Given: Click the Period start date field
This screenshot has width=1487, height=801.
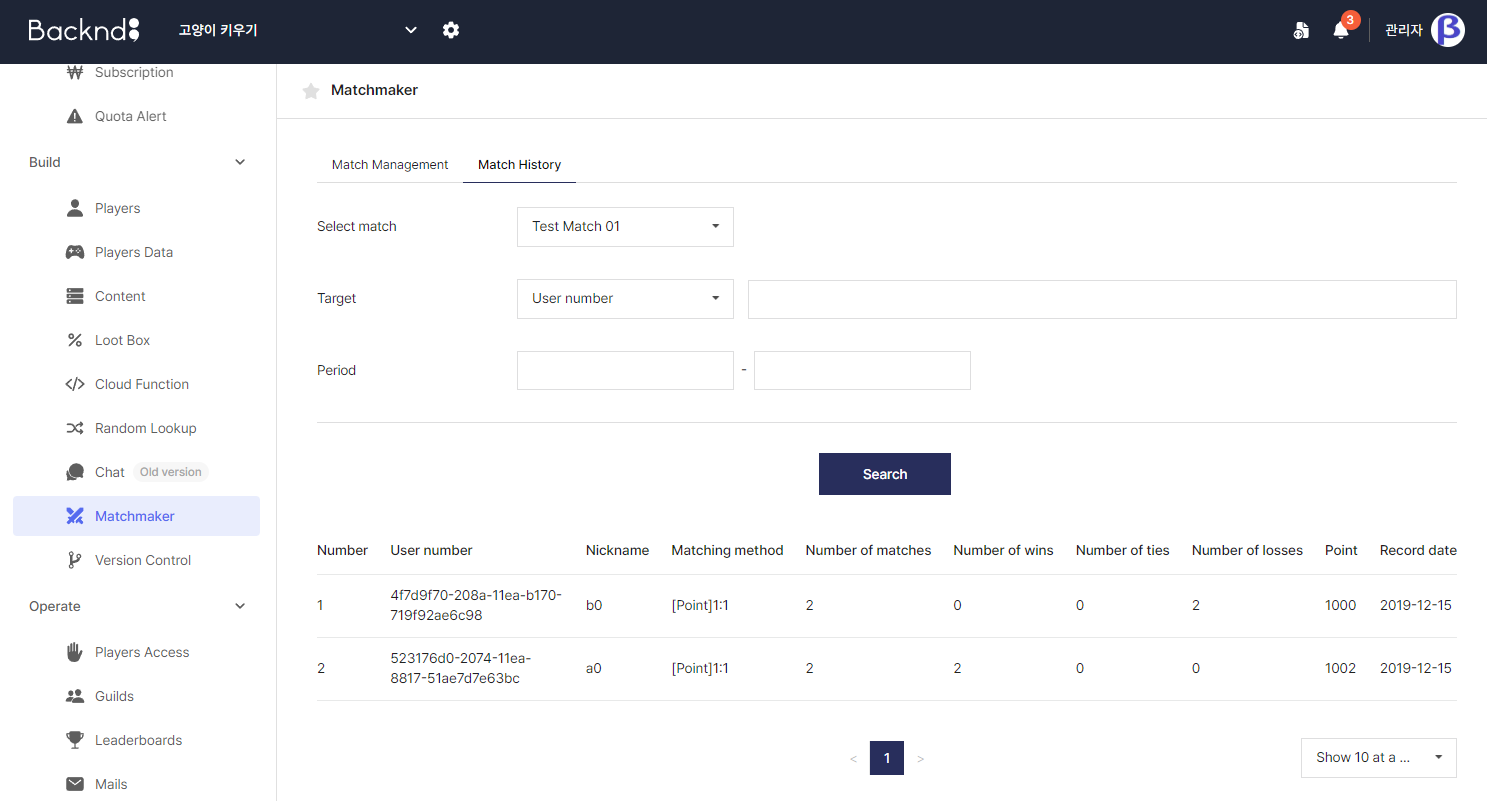Looking at the screenshot, I should (625, 370).
